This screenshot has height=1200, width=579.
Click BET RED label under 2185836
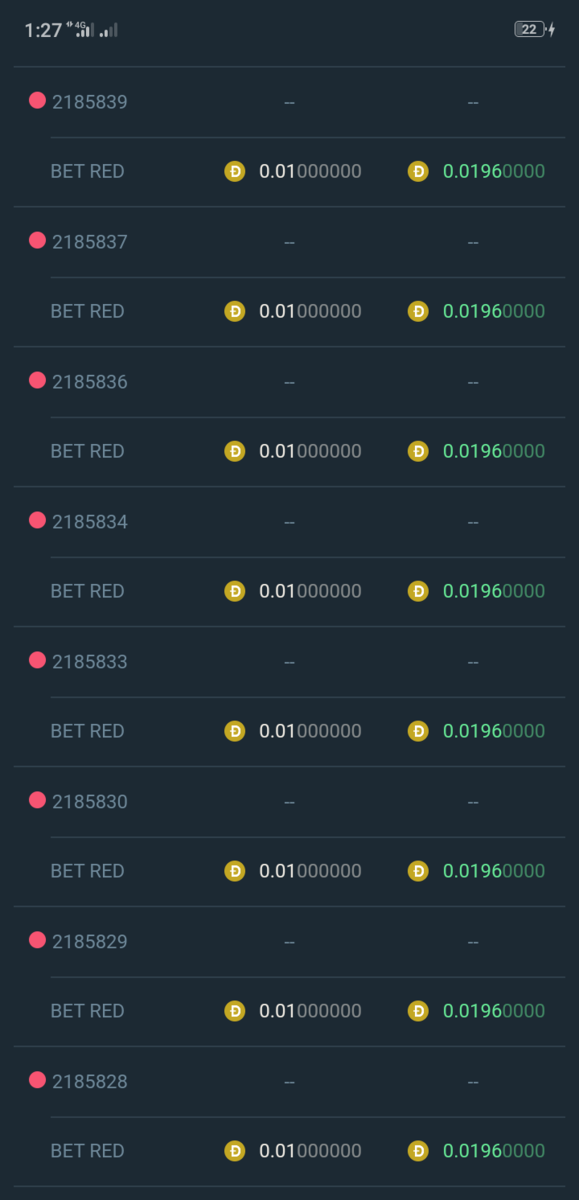tap(88, 451)
